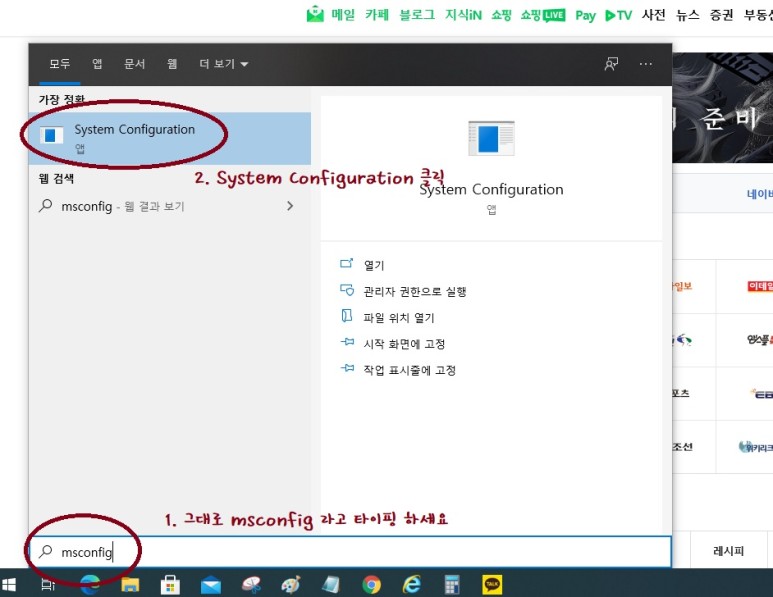Viewport: 773px width, 597px height.
Task: Click the search magnifier icon in input
Action: [45, 551]
